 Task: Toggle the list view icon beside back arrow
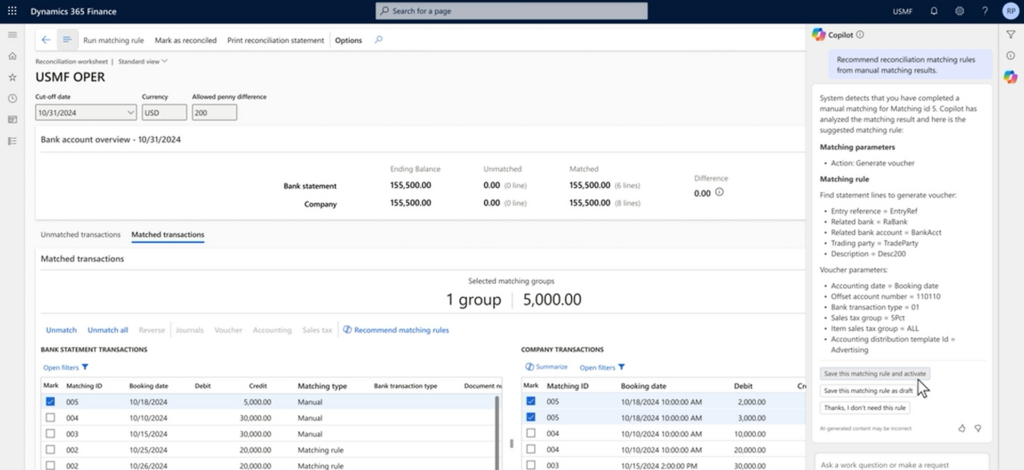click(x=67, y=40)
